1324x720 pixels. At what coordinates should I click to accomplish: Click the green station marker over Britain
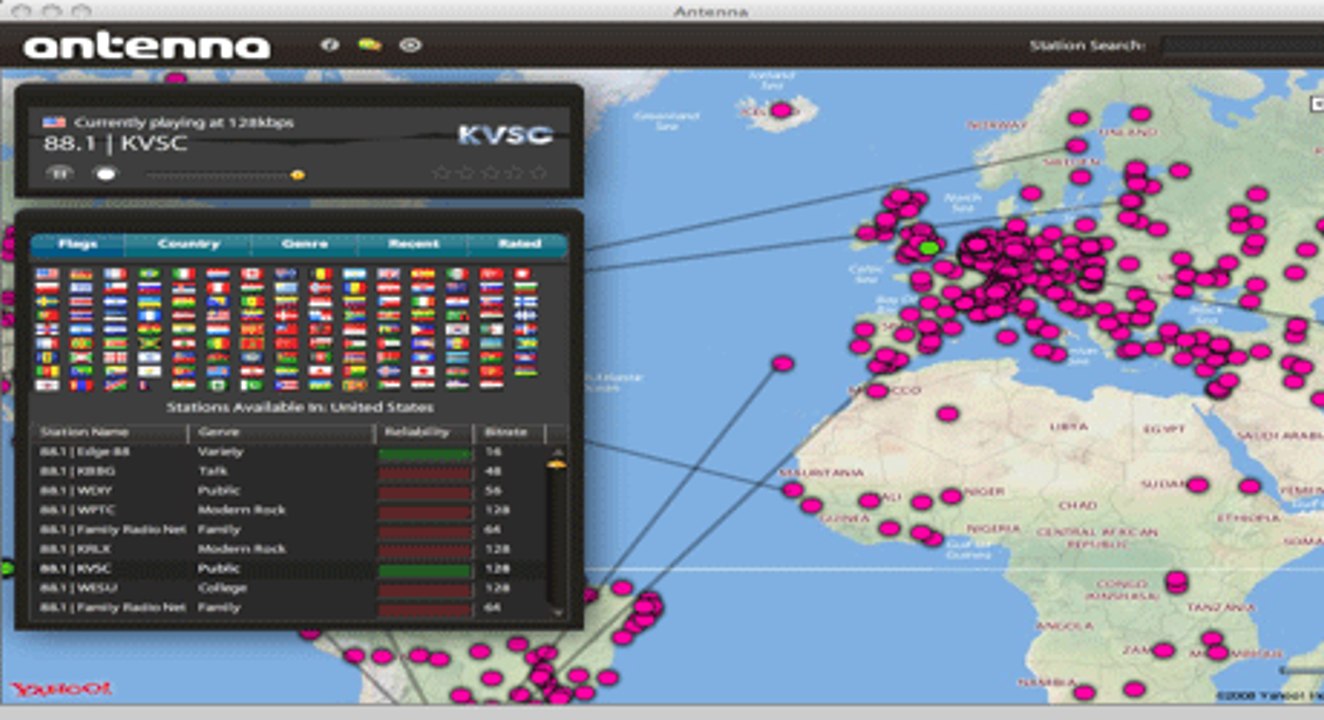[x=930, y=247]
